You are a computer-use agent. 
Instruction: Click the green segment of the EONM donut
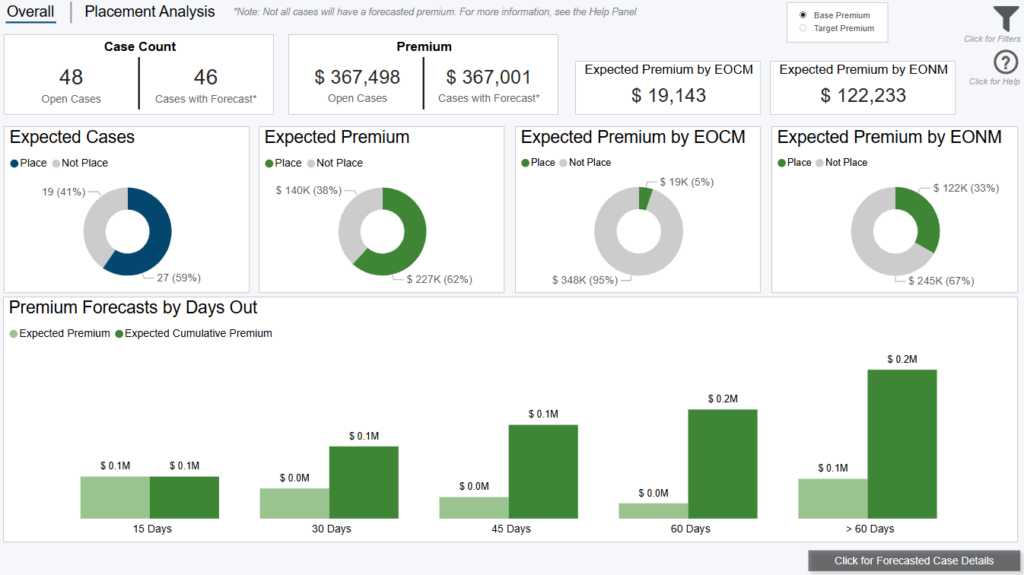tap(923, 213)
